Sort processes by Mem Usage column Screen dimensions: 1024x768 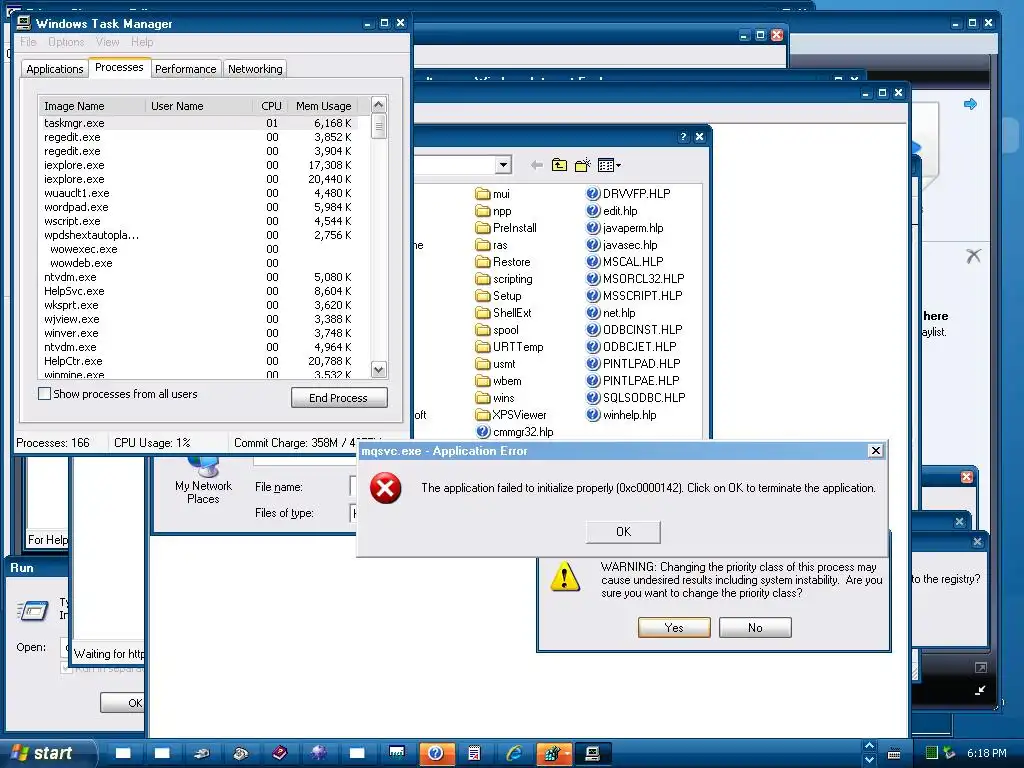[x=324, y=106]
